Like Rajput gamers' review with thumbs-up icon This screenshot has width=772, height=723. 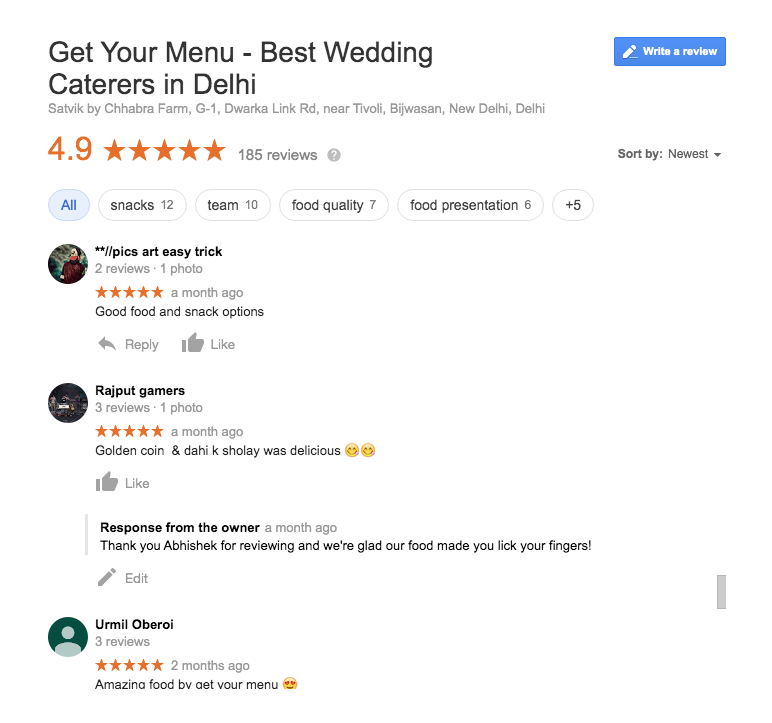tap(107, 482)
